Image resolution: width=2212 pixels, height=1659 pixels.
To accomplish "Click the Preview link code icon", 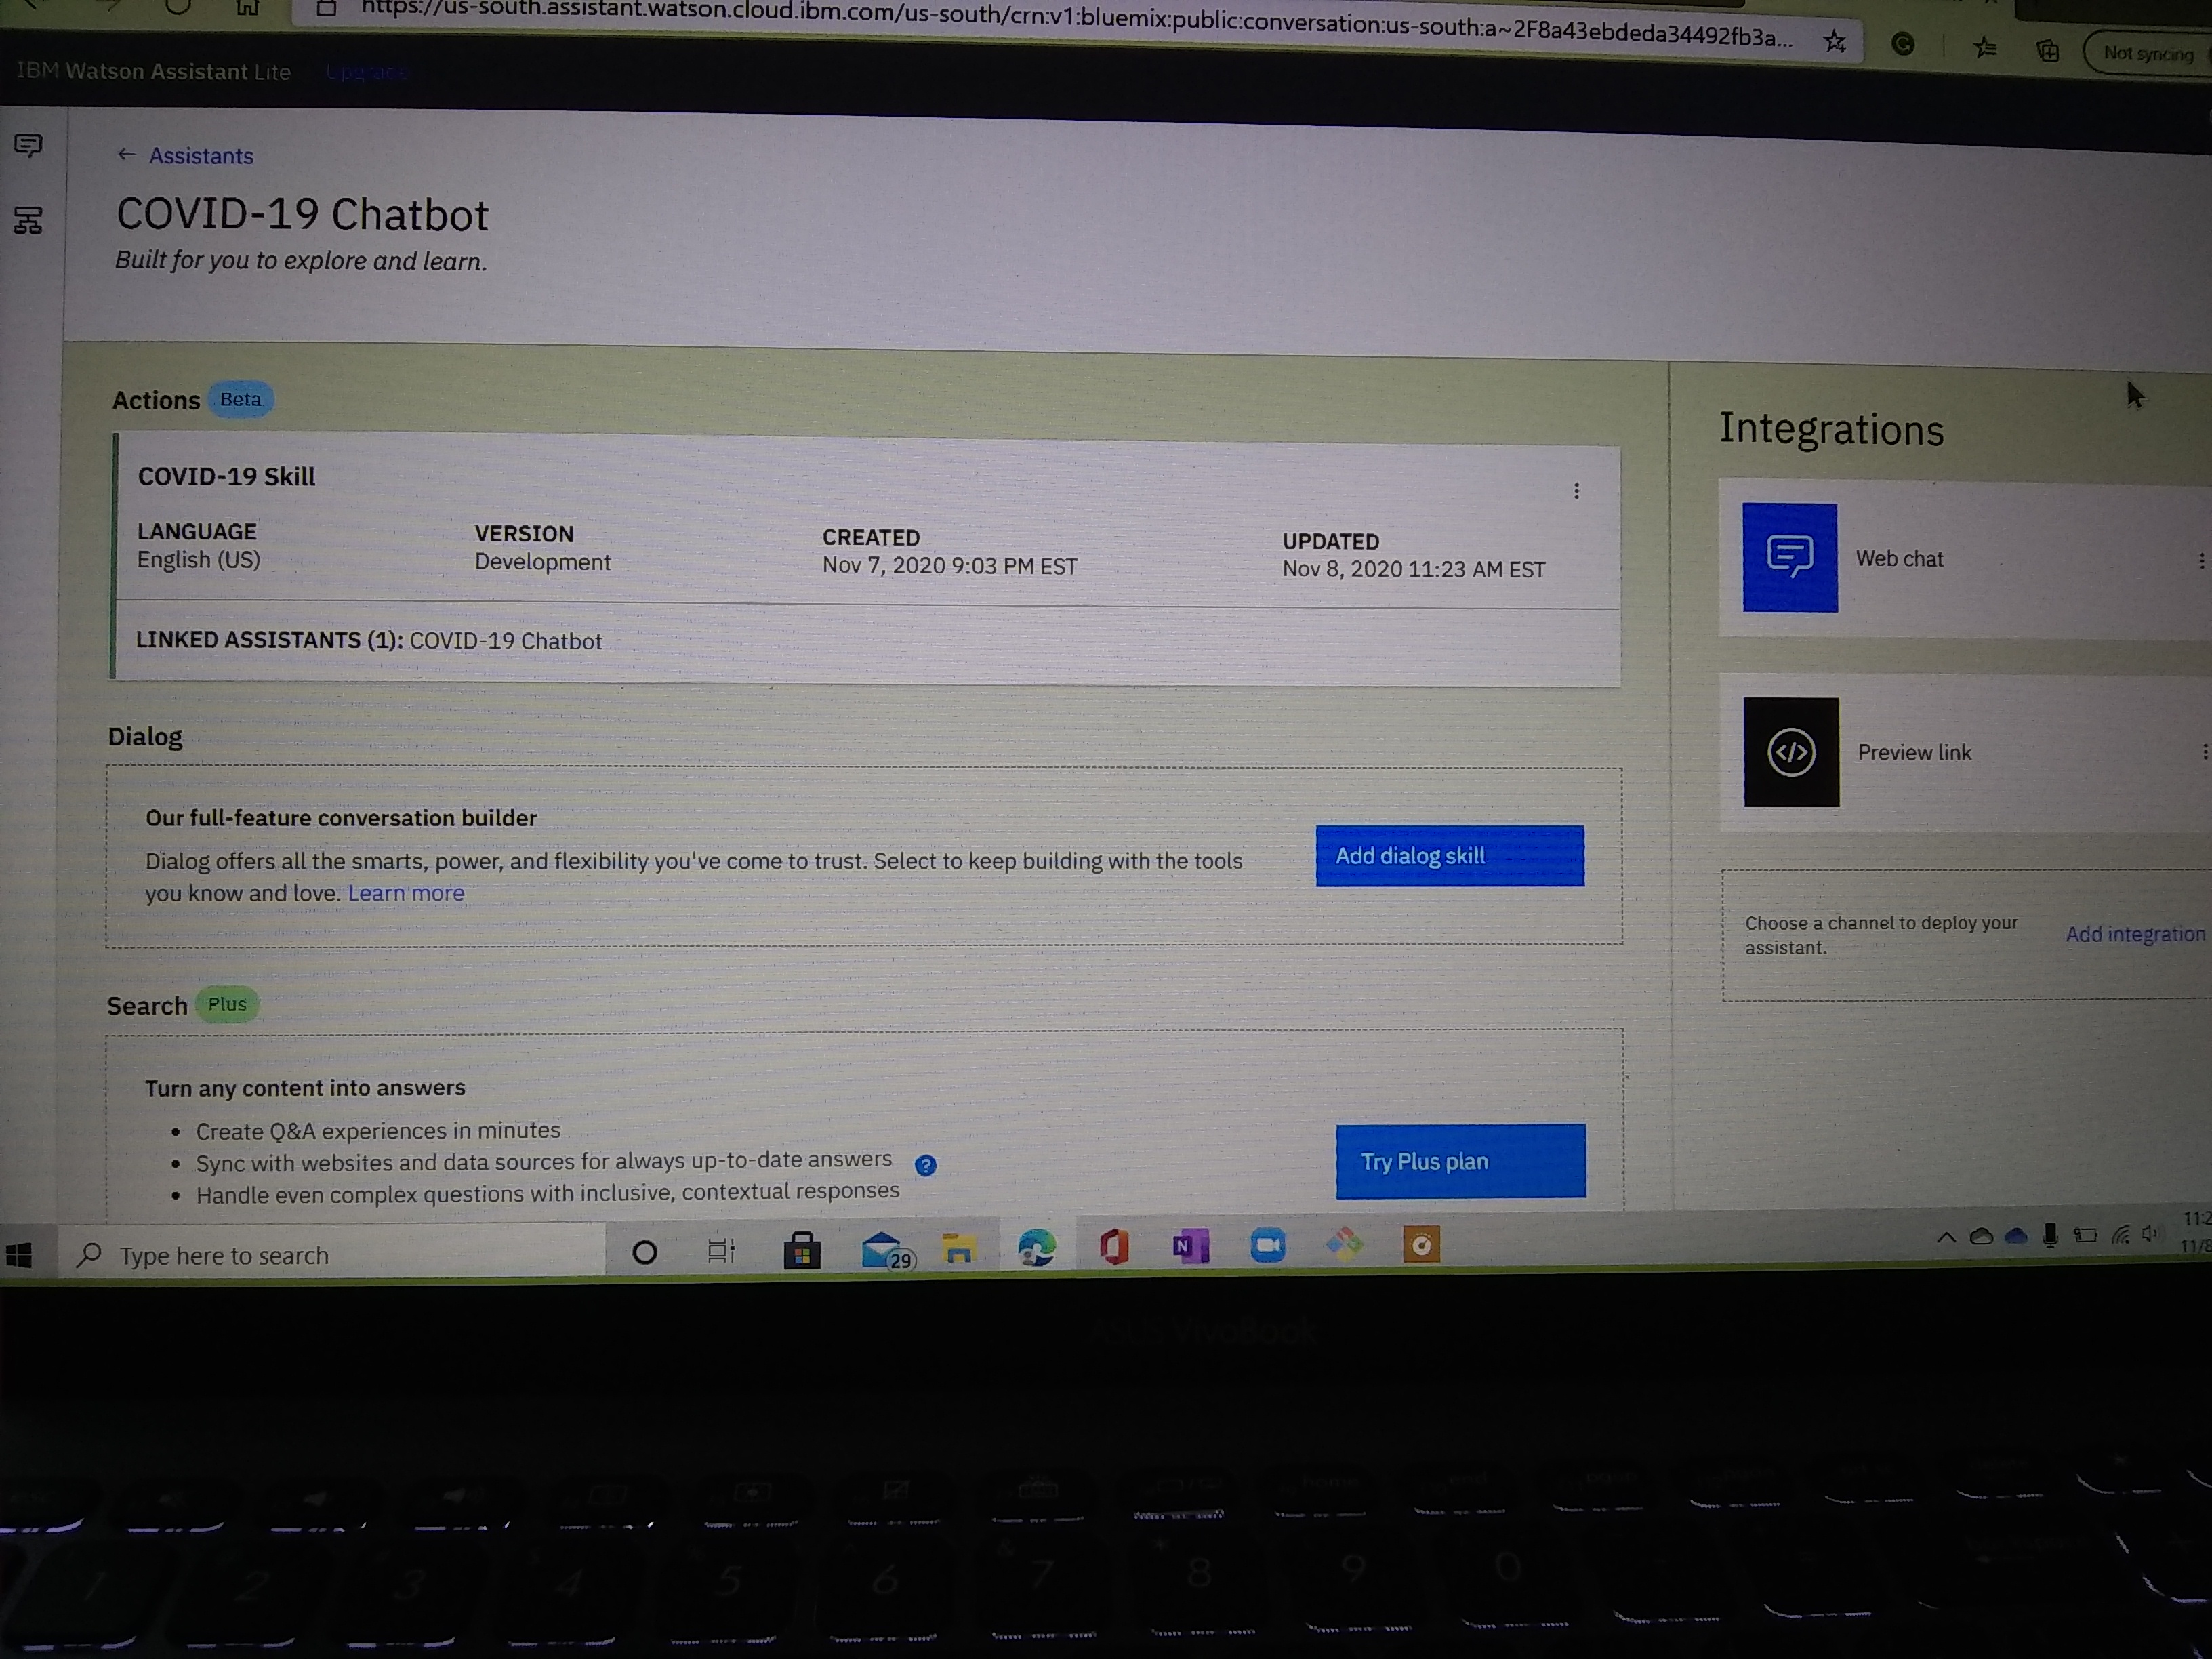I will point(1790,752).
